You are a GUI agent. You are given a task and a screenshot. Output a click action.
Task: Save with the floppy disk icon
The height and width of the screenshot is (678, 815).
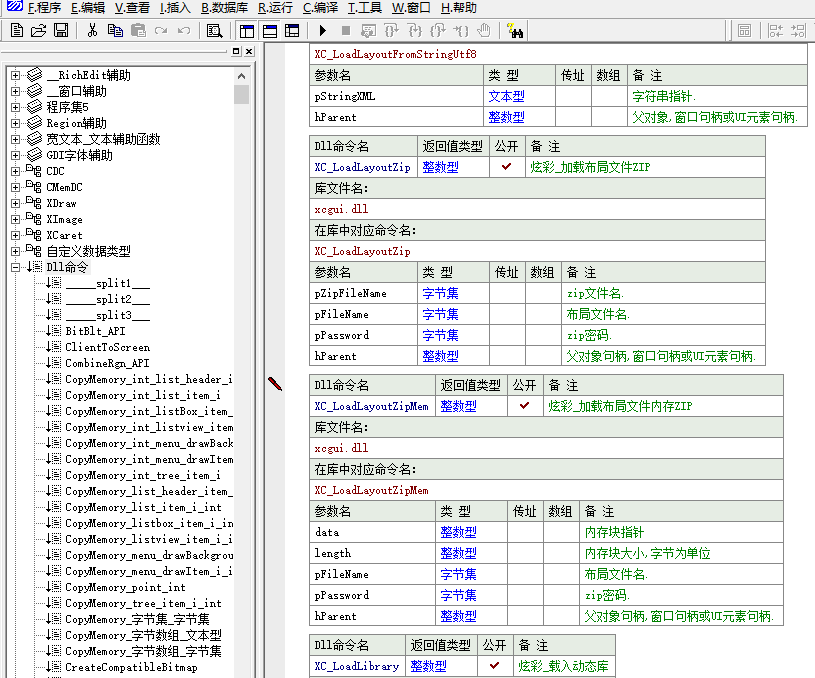coord(61,31)
